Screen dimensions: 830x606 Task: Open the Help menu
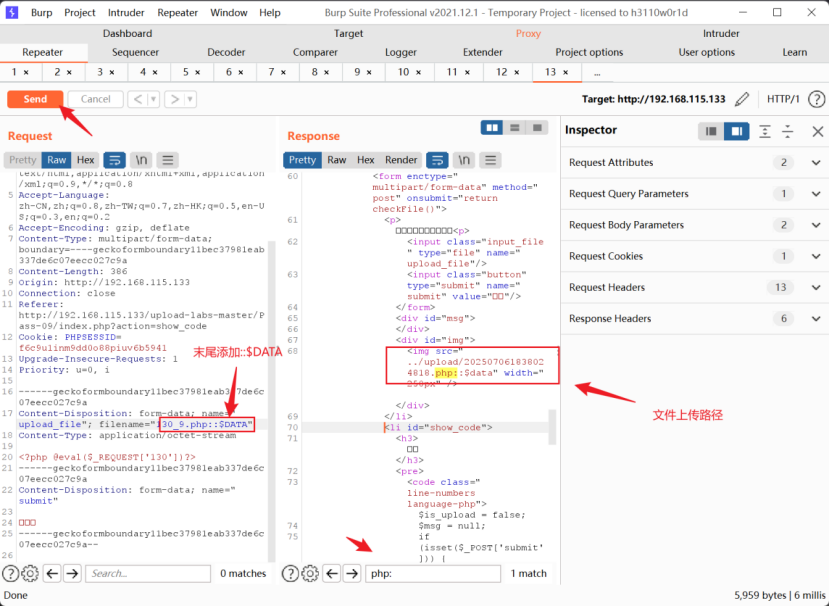(x=269, y=13)
